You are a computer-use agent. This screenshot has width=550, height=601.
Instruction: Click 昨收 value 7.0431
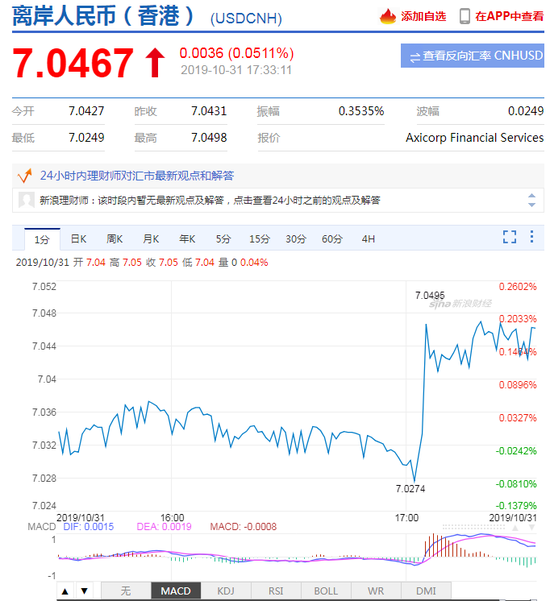point(209,111)
